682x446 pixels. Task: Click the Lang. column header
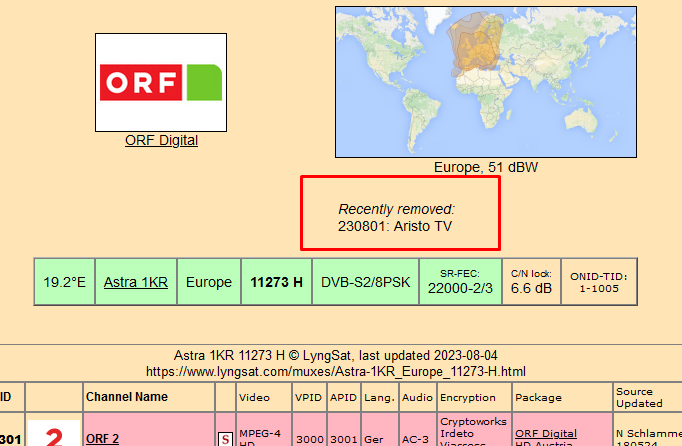379,397
